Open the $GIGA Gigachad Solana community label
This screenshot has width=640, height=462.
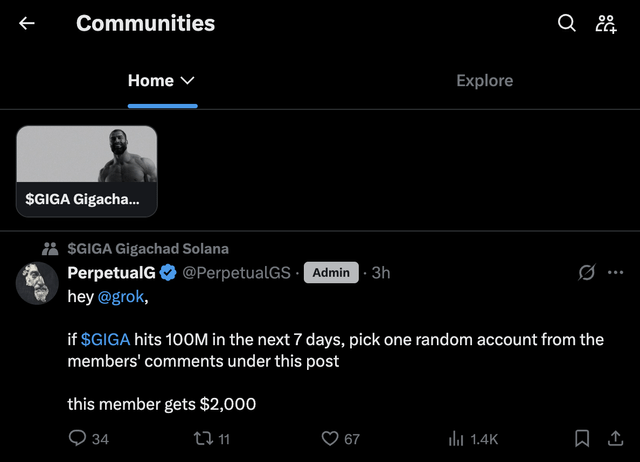148,248
